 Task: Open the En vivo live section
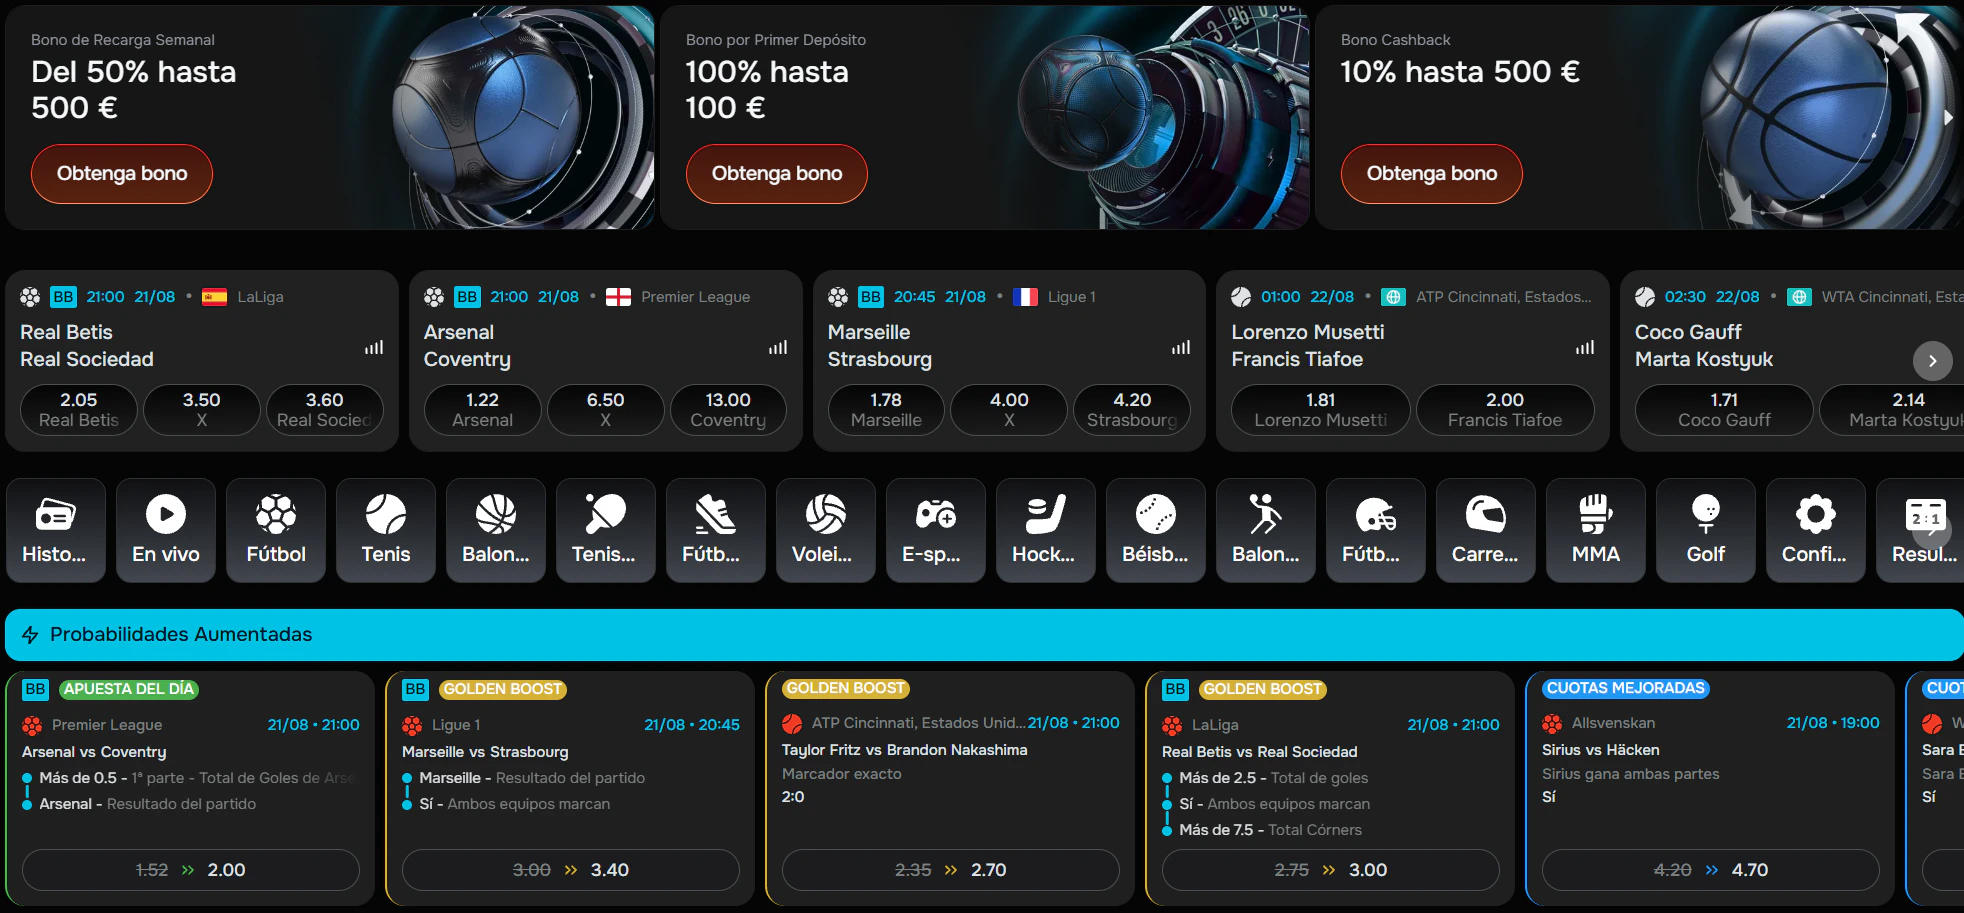(166, 530)
